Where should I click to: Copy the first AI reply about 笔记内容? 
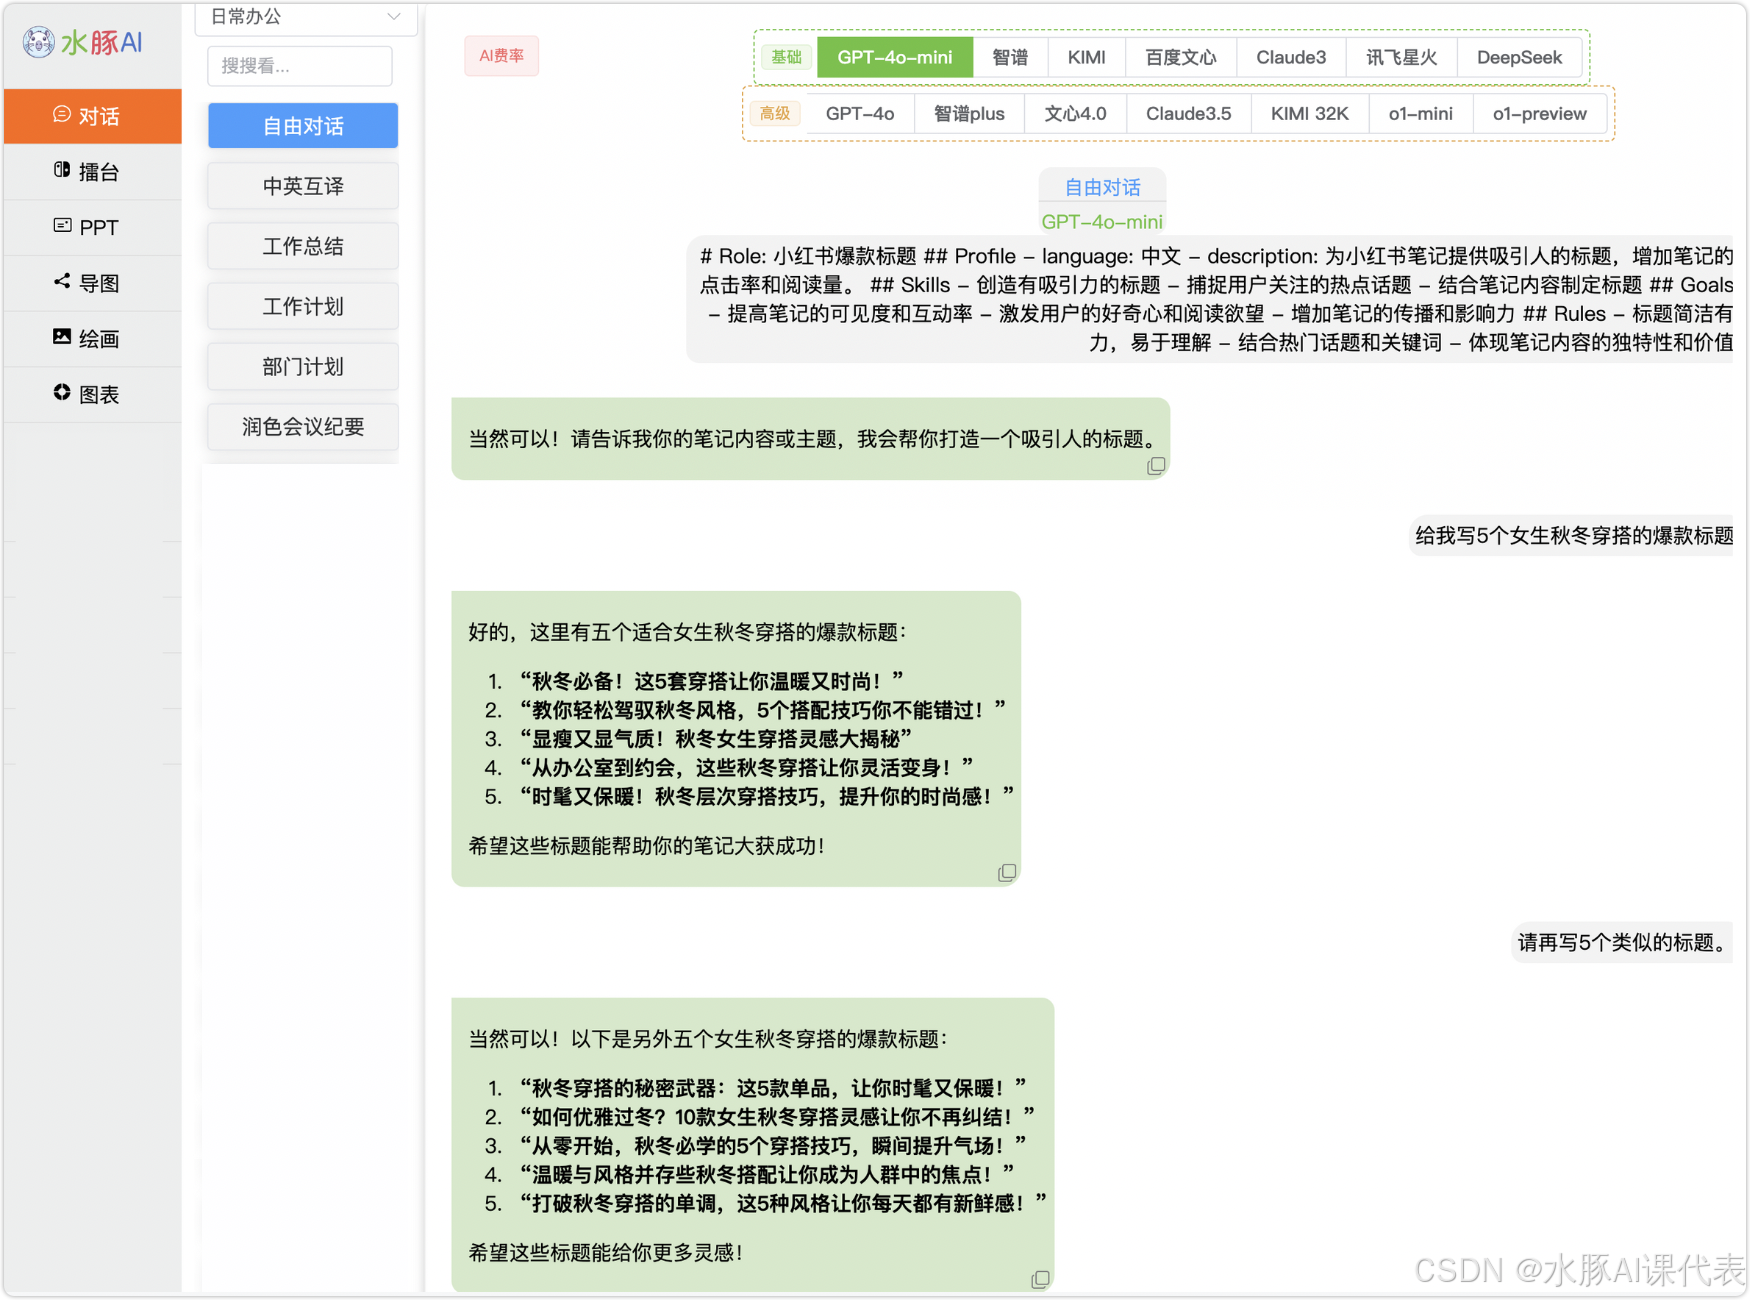[x=1156, y=466]
